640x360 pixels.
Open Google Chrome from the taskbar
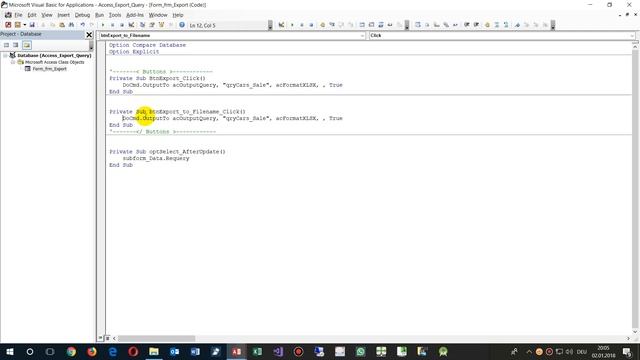click(71, 351)
